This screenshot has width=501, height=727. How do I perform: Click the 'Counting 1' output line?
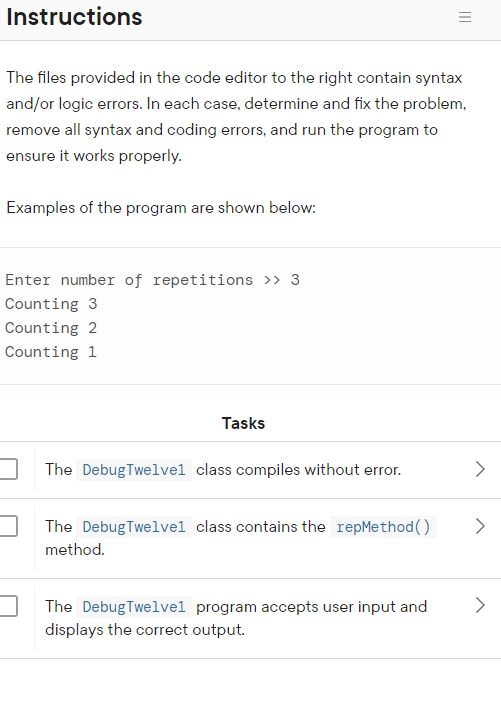51,352
